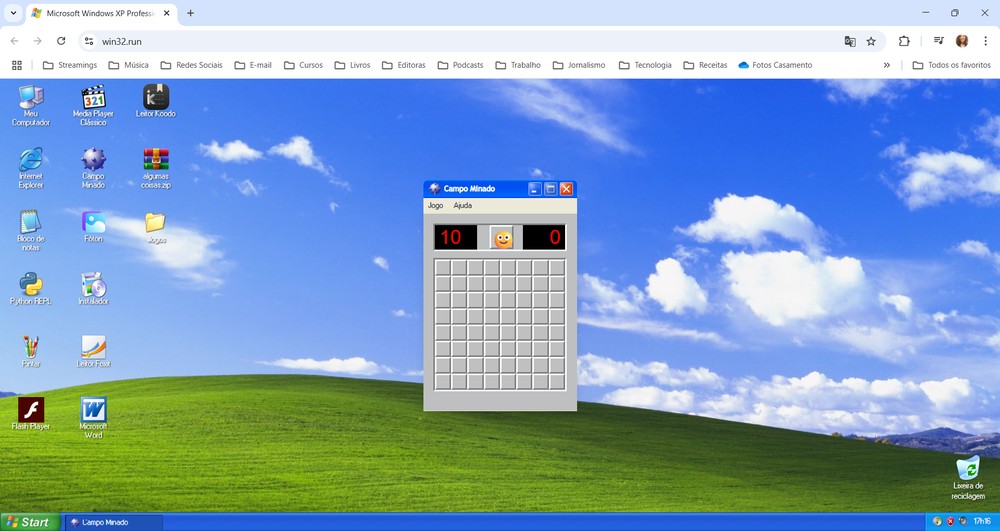
Task: Open Receitas bookmark folder
Action: (705, 65)
